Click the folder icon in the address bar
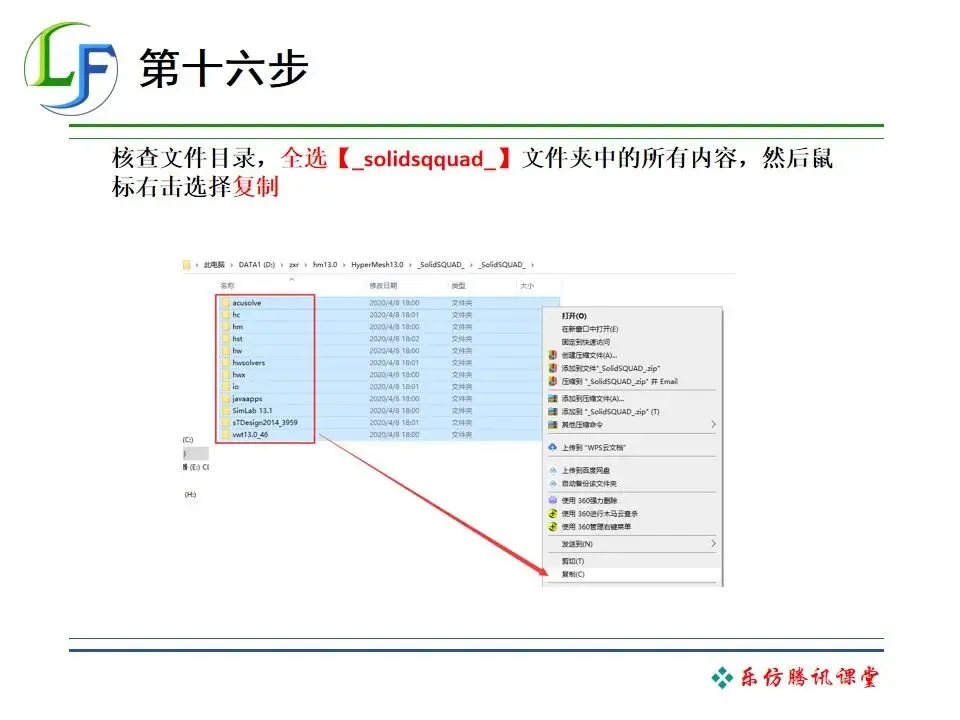 point(186,264)
